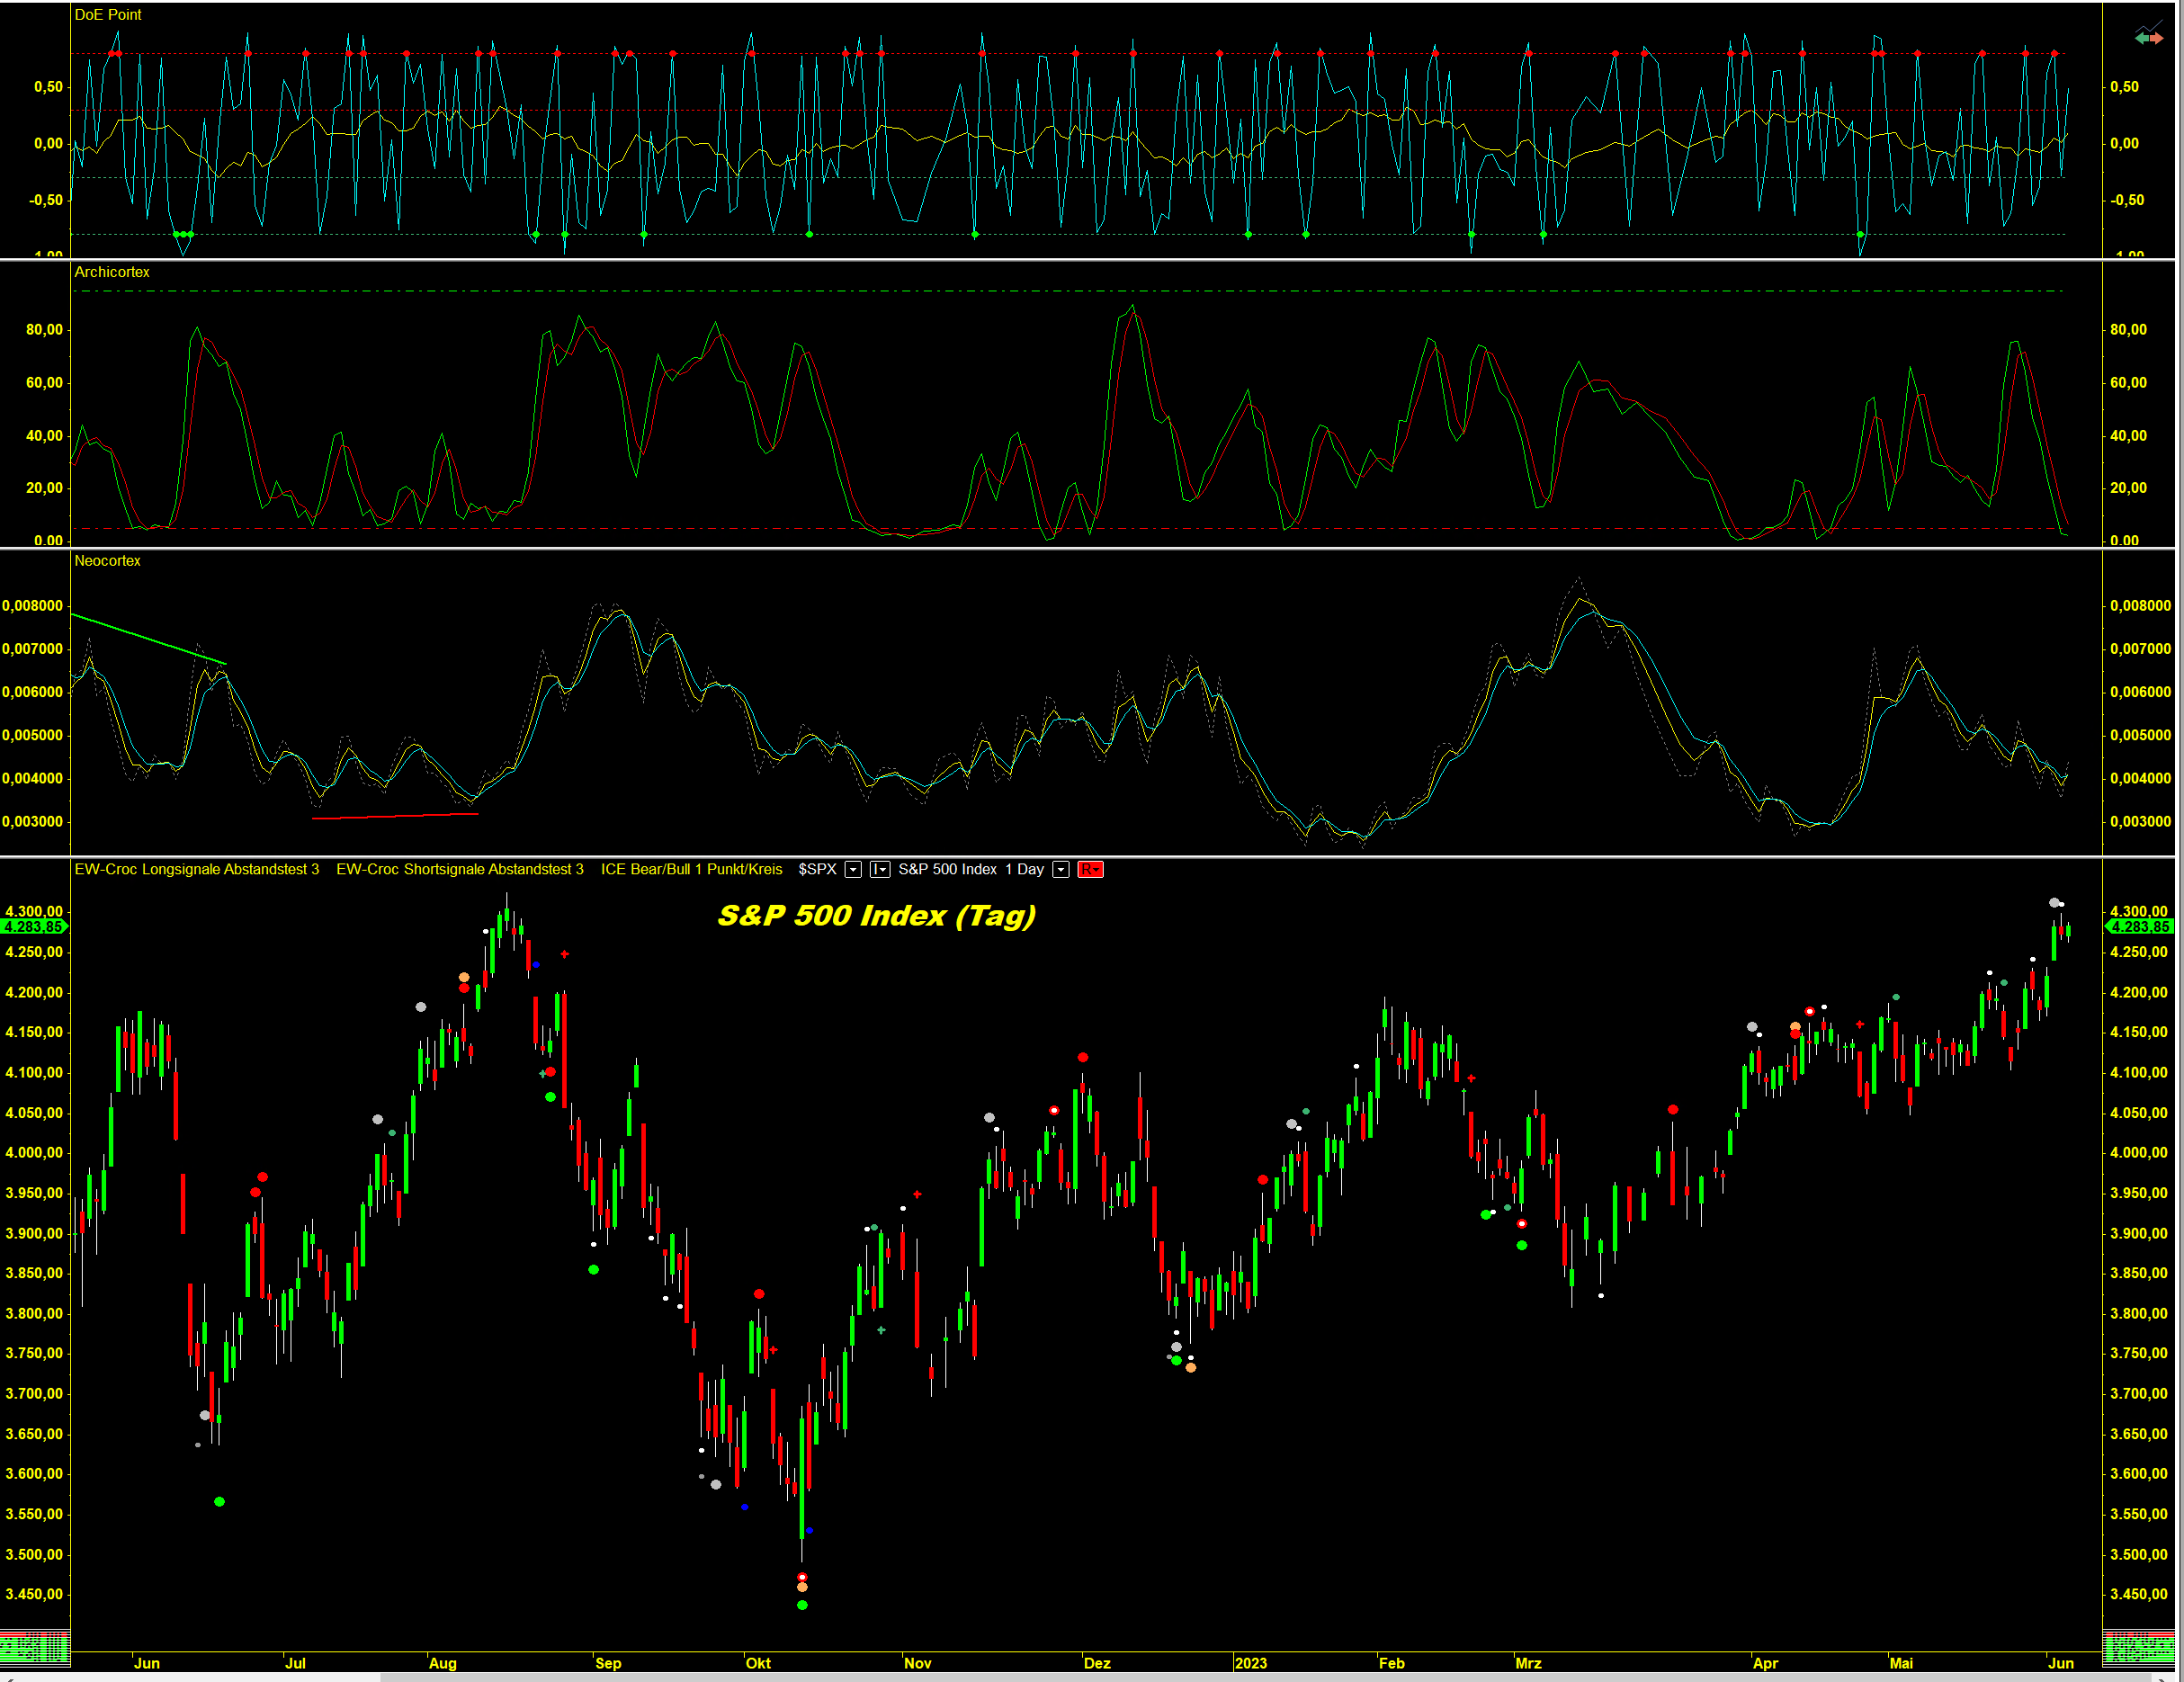Click bottom-left green grid corner icon

click(34, 1648)
